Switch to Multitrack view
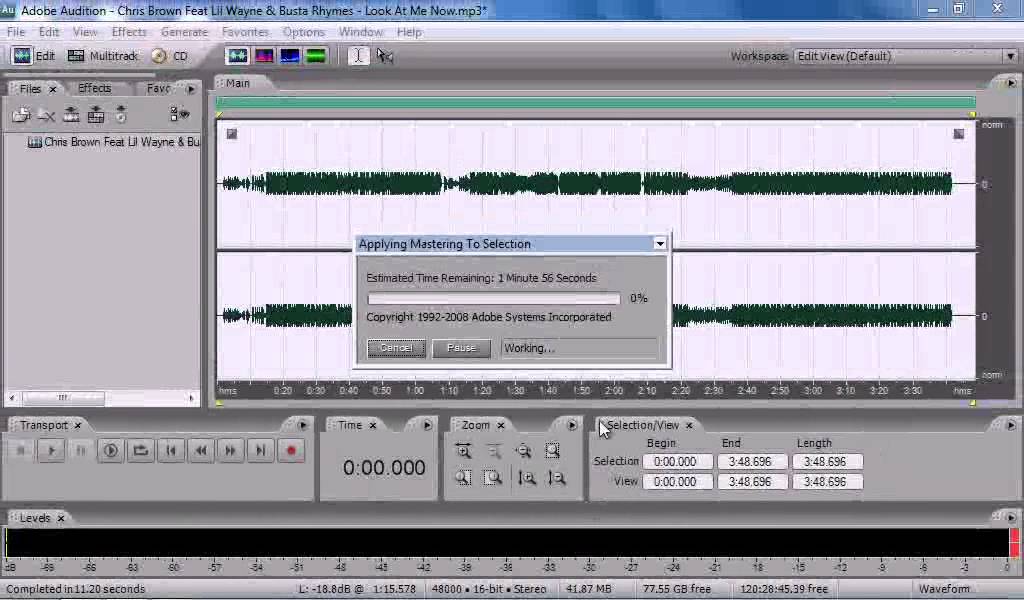This screenshot has width=1024, height=600. 103,56
